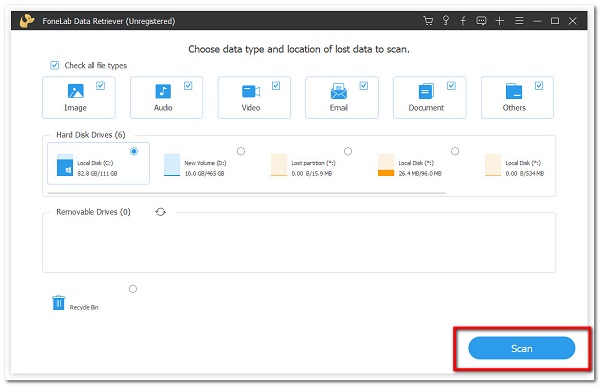Uncheck the Audio file type checkbox
The height and width of the screenshot is (386, 600).
pyautogui.click(x=188, y=86)
